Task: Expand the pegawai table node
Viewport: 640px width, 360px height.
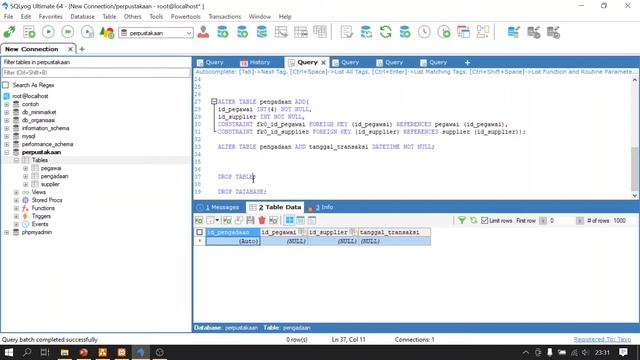Action: (26, 168)
